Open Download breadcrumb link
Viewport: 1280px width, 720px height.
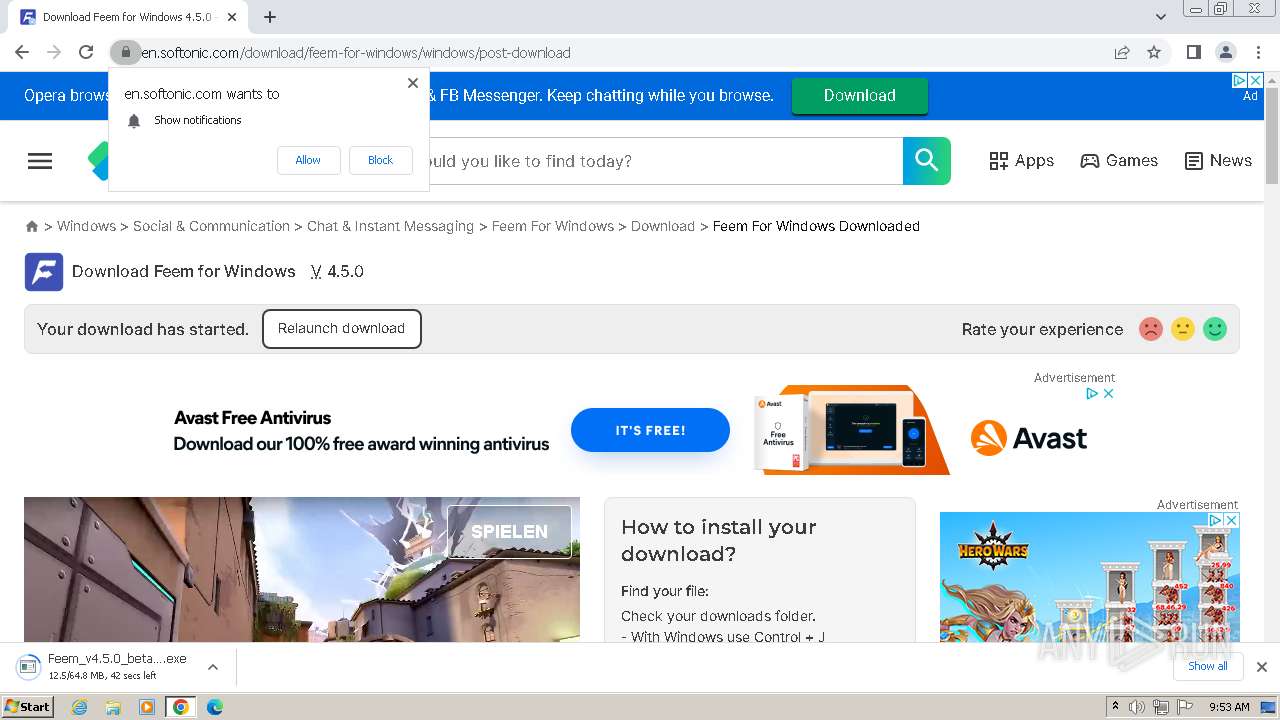(663, 226)
